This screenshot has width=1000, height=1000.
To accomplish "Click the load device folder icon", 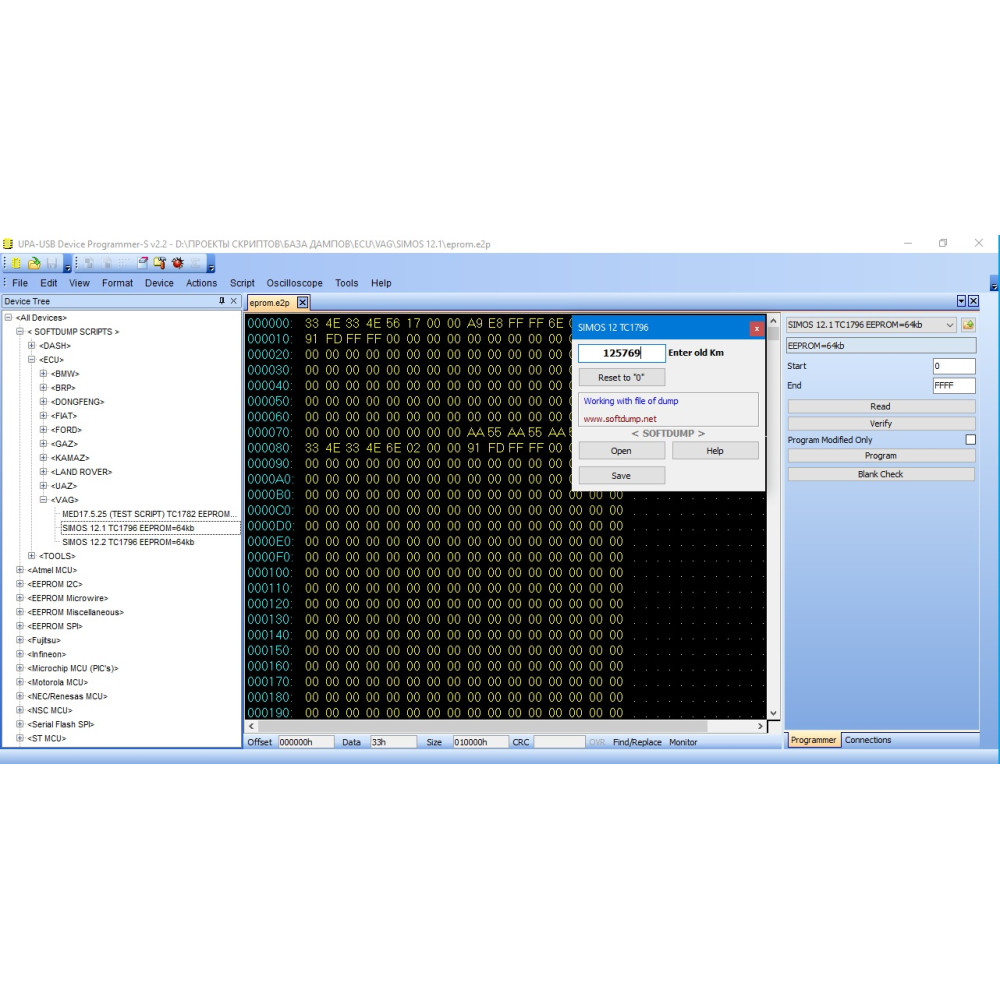I will pos(968,325).
